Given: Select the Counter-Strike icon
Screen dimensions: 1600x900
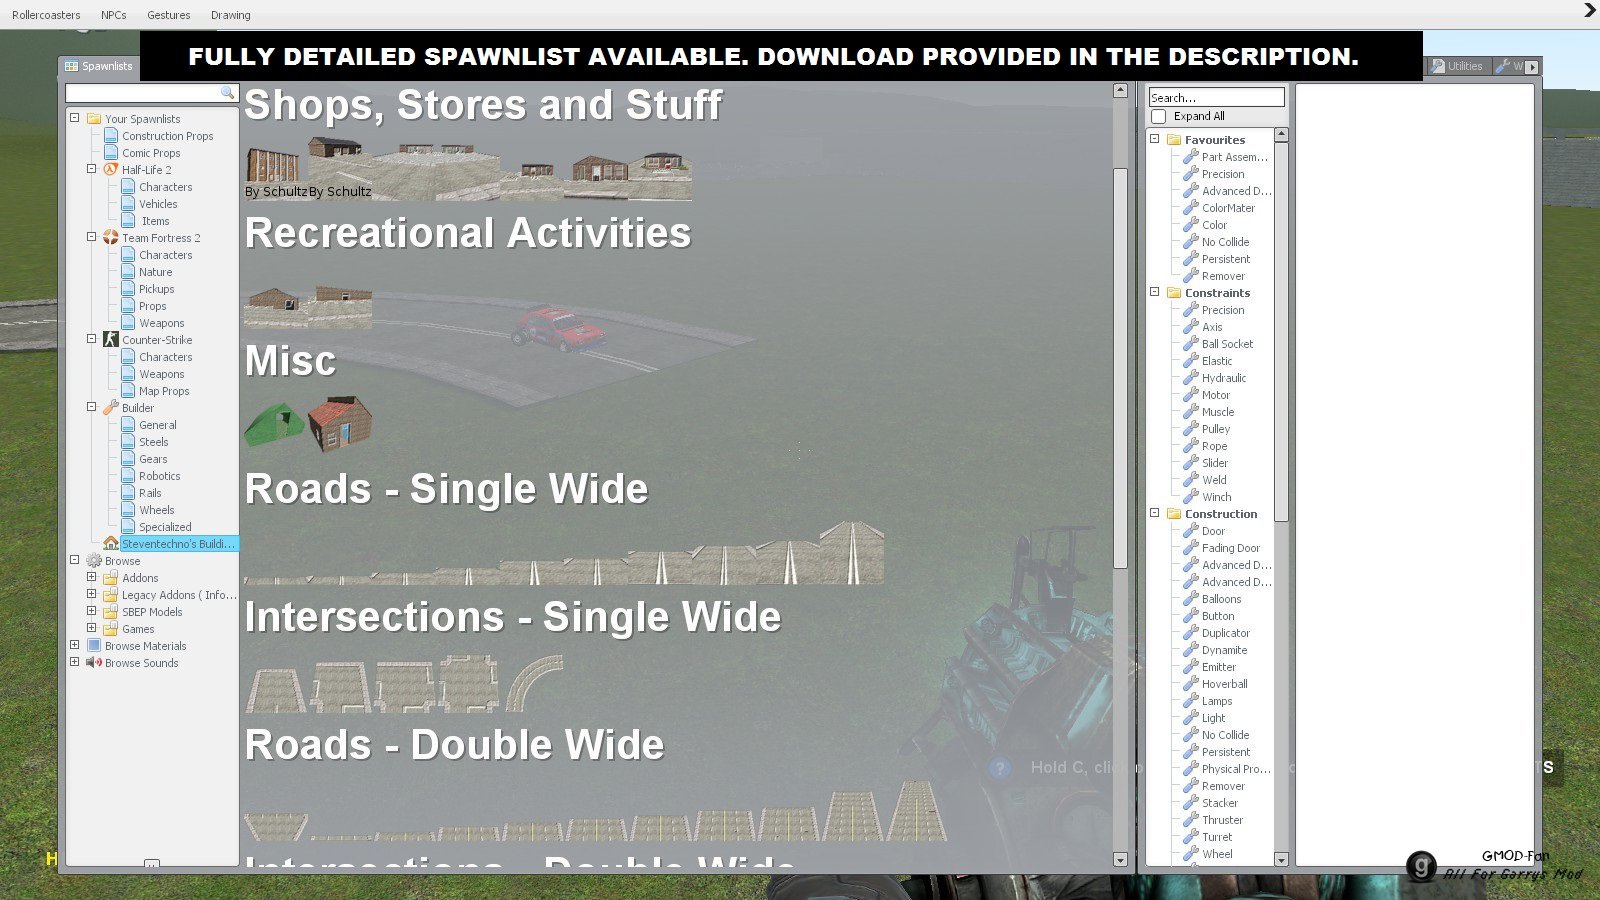Looking at the screenshot, I should click(x=111, y=339).
